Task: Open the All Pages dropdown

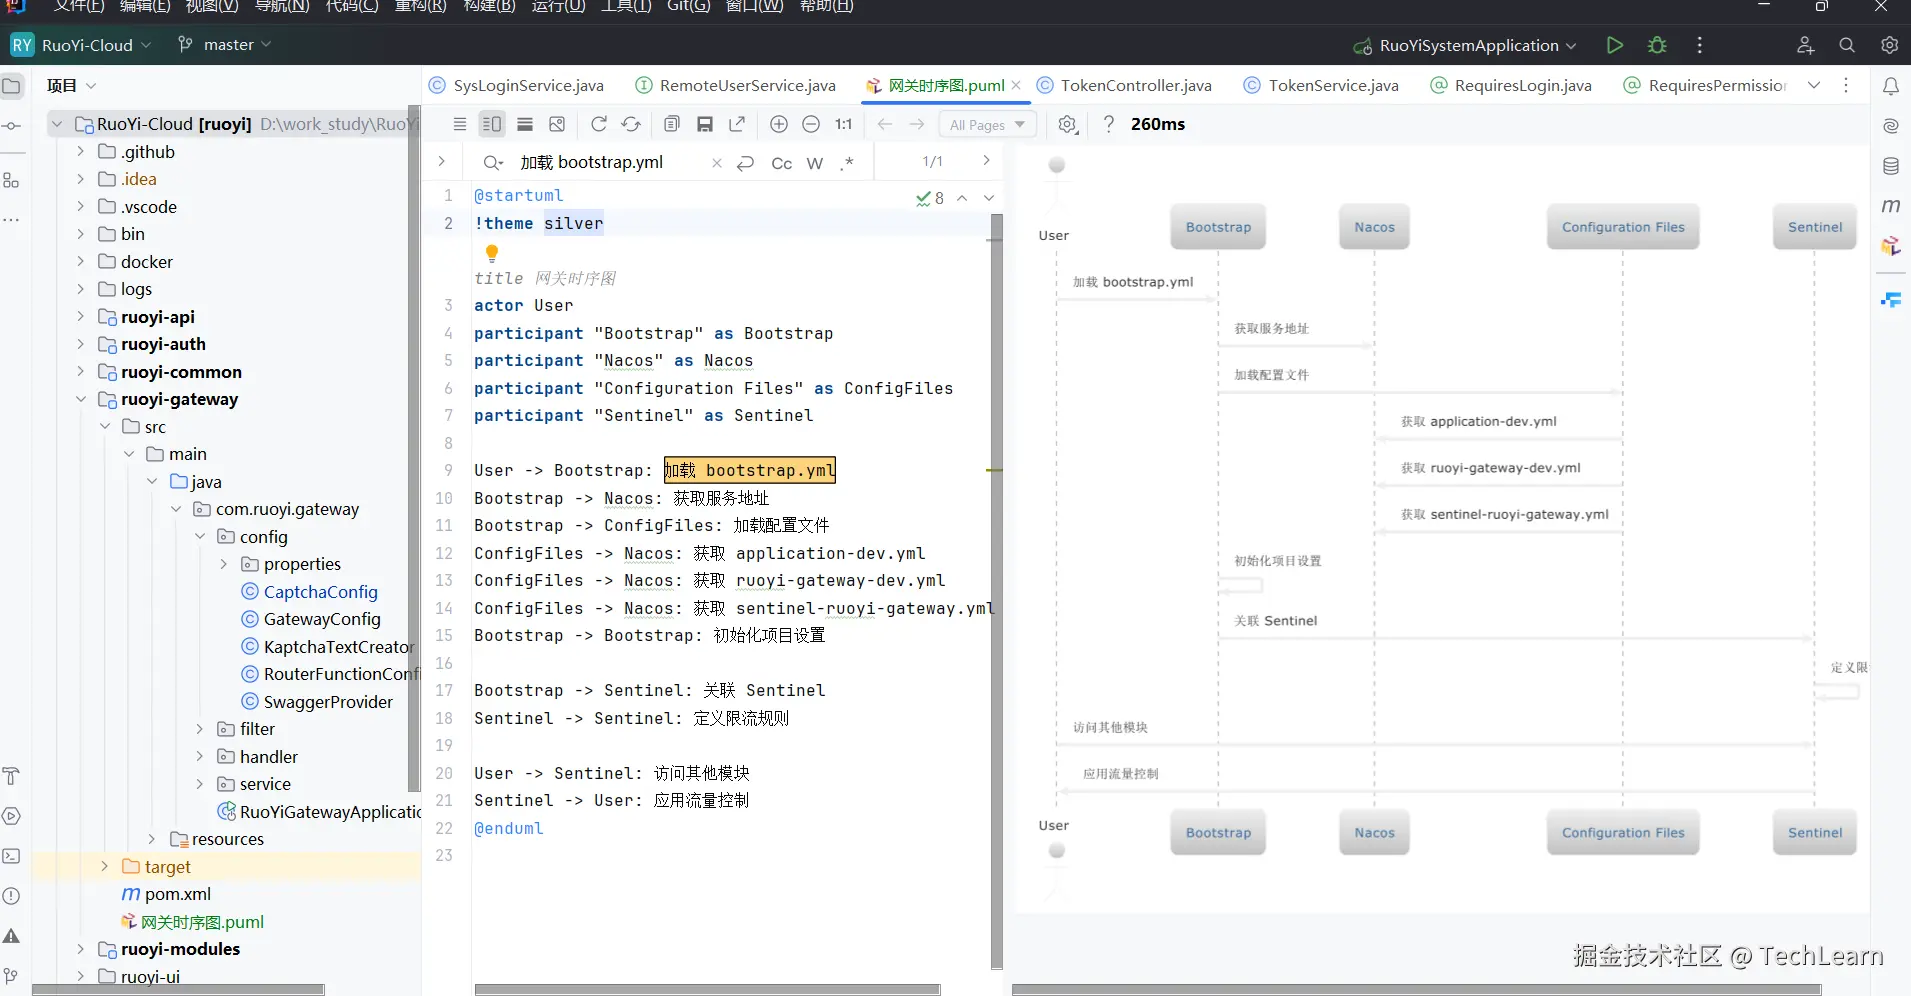Action: pos(987,125)
